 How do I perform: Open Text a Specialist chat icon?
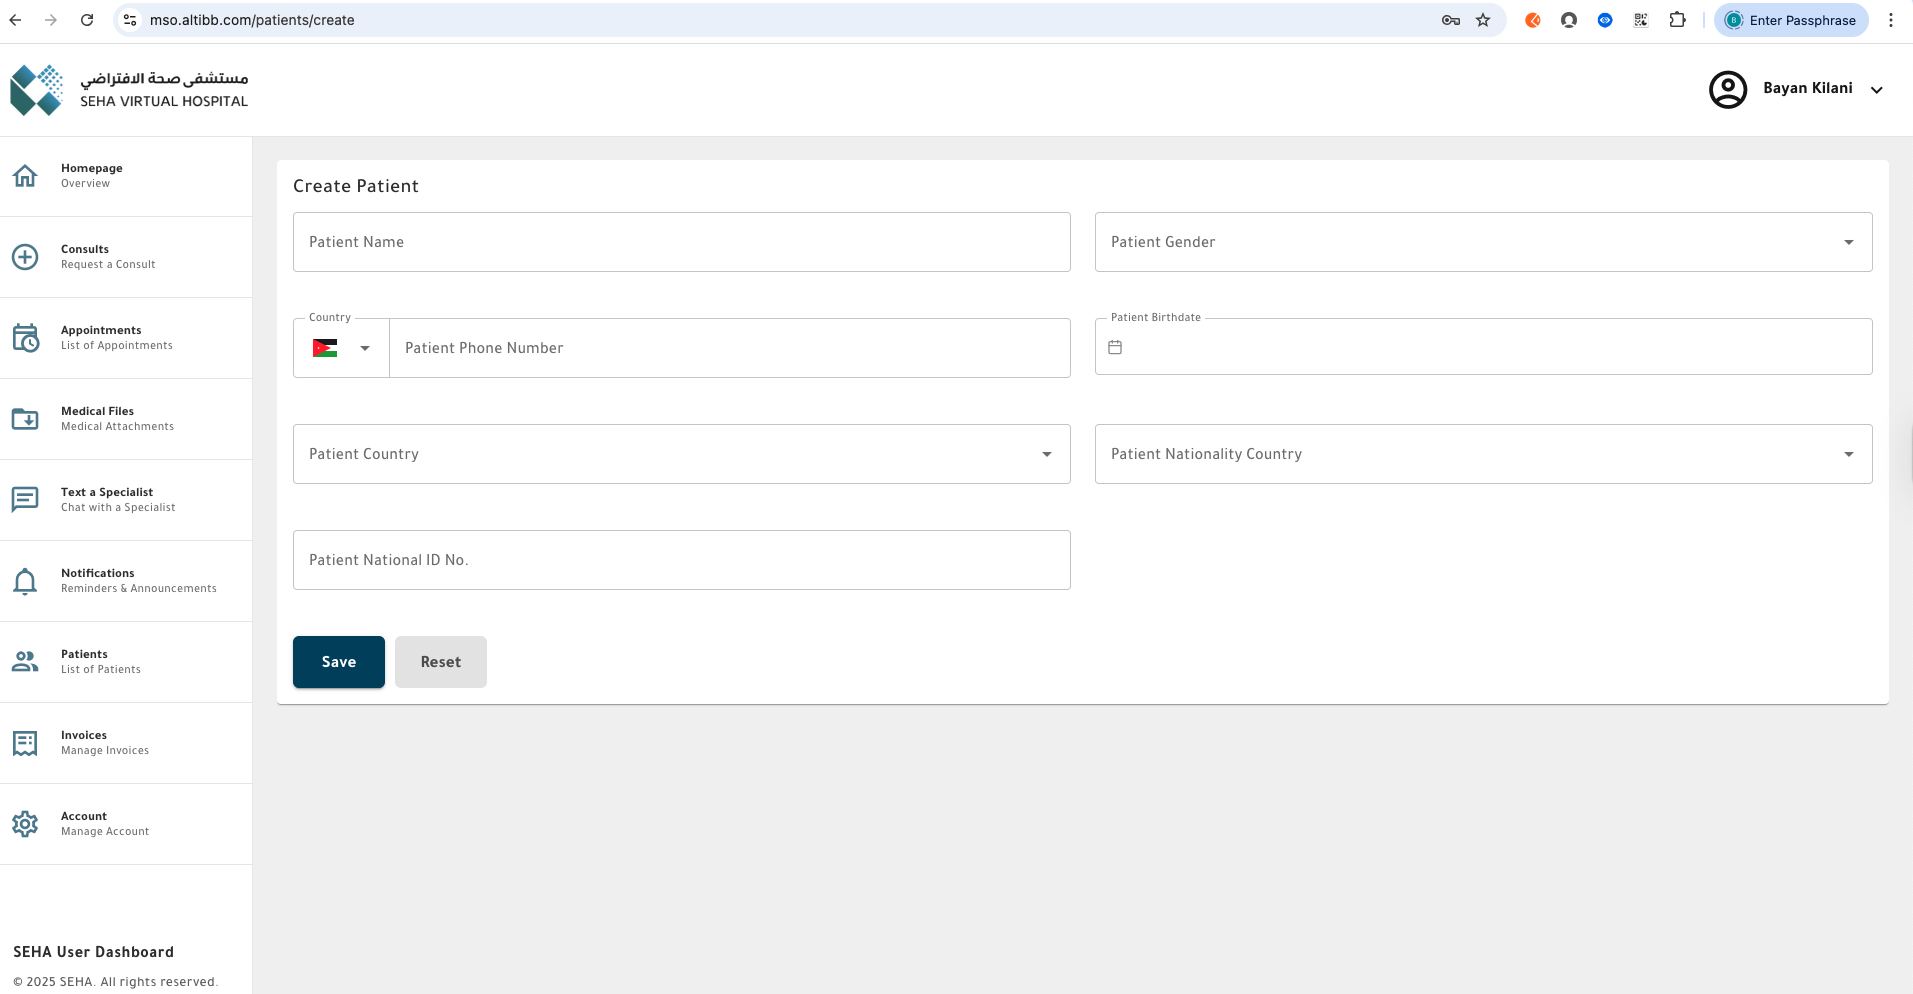click(x=25, y=499)
